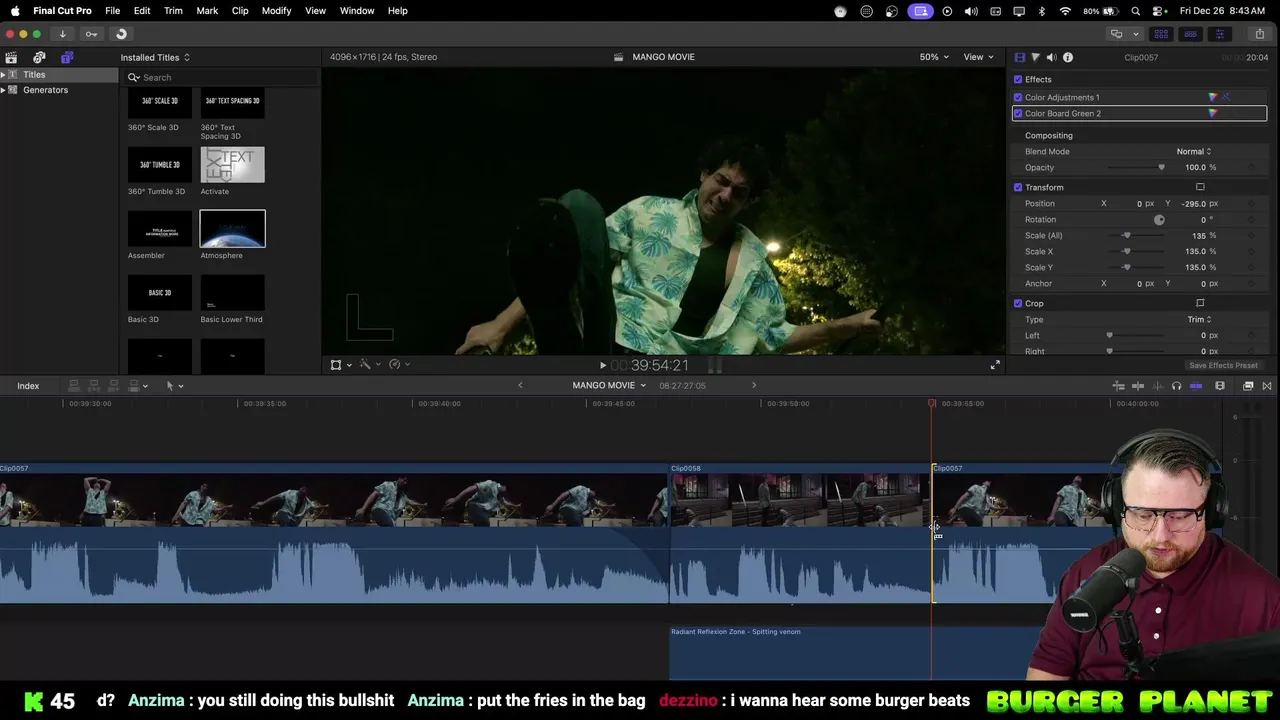The width and height of the screenshot is (1280, 720).
Task: Open the transform tool popup in viewer
Action: point(341,365)
